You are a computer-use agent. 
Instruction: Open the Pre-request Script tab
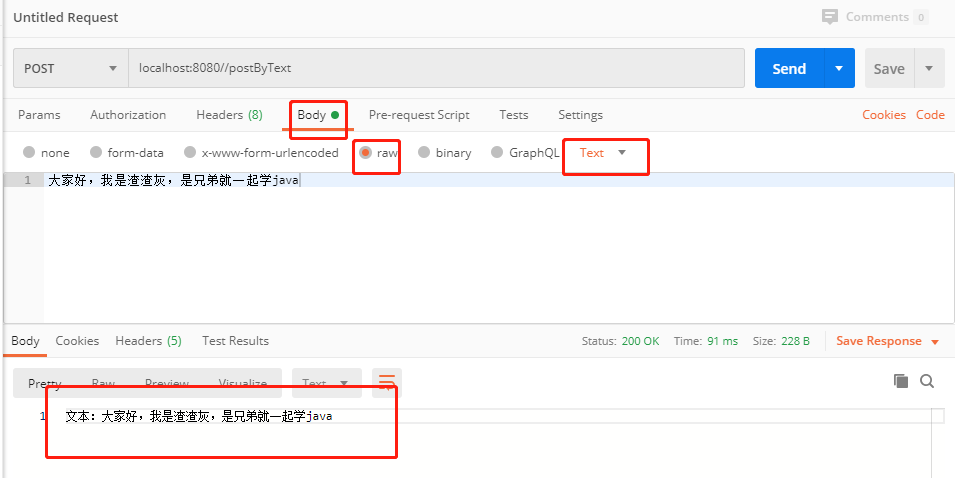(x=419, y=115)
